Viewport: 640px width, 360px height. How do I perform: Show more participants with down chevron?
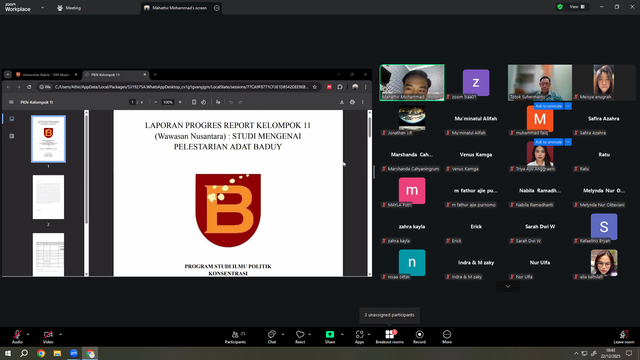tap(508, 286)
